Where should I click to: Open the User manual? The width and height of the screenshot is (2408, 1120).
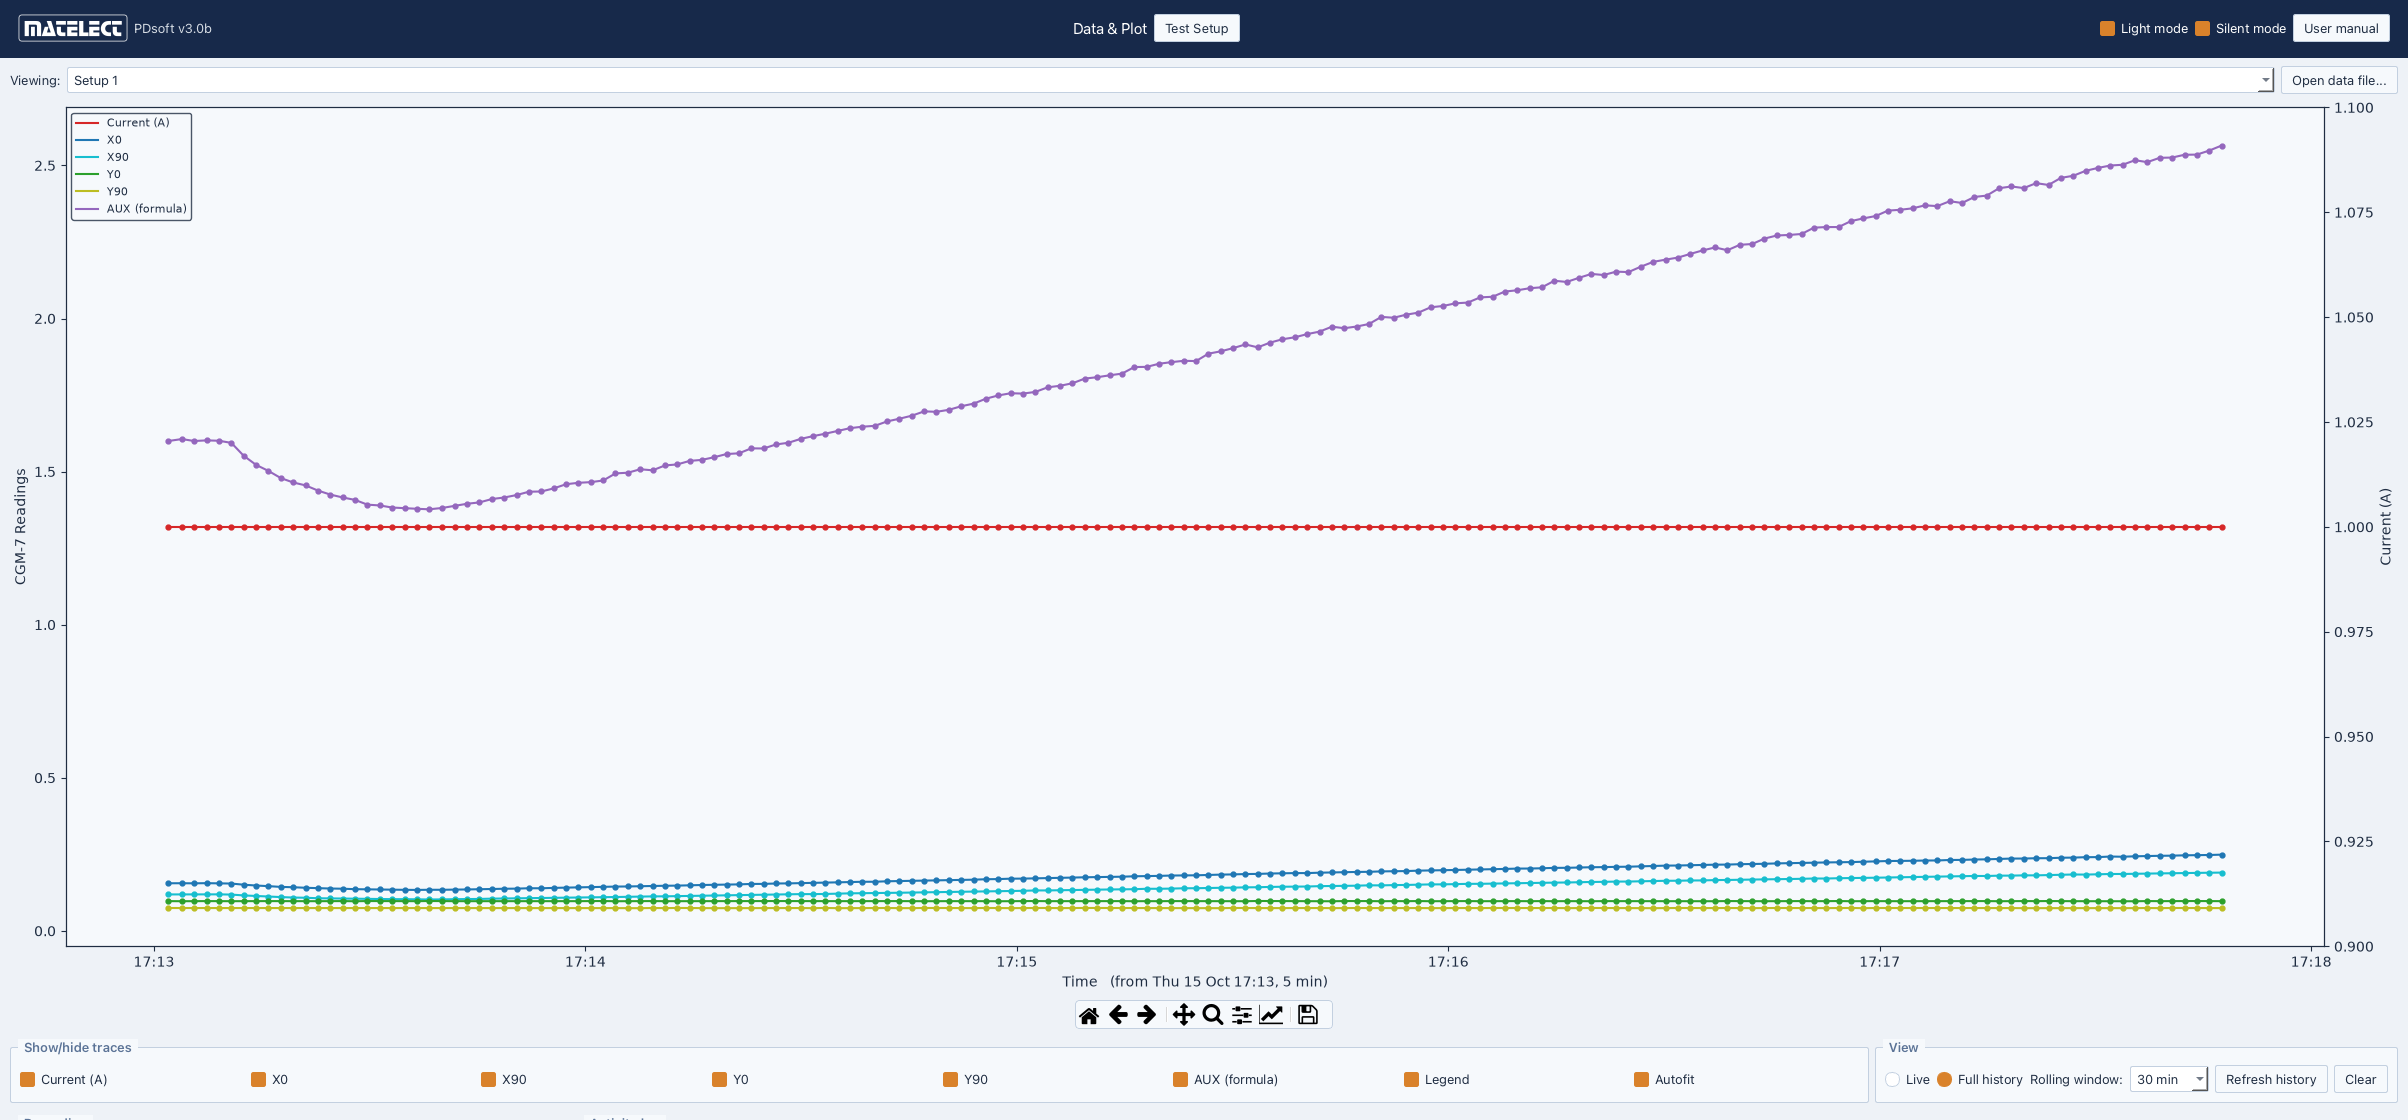point(2341,28)
